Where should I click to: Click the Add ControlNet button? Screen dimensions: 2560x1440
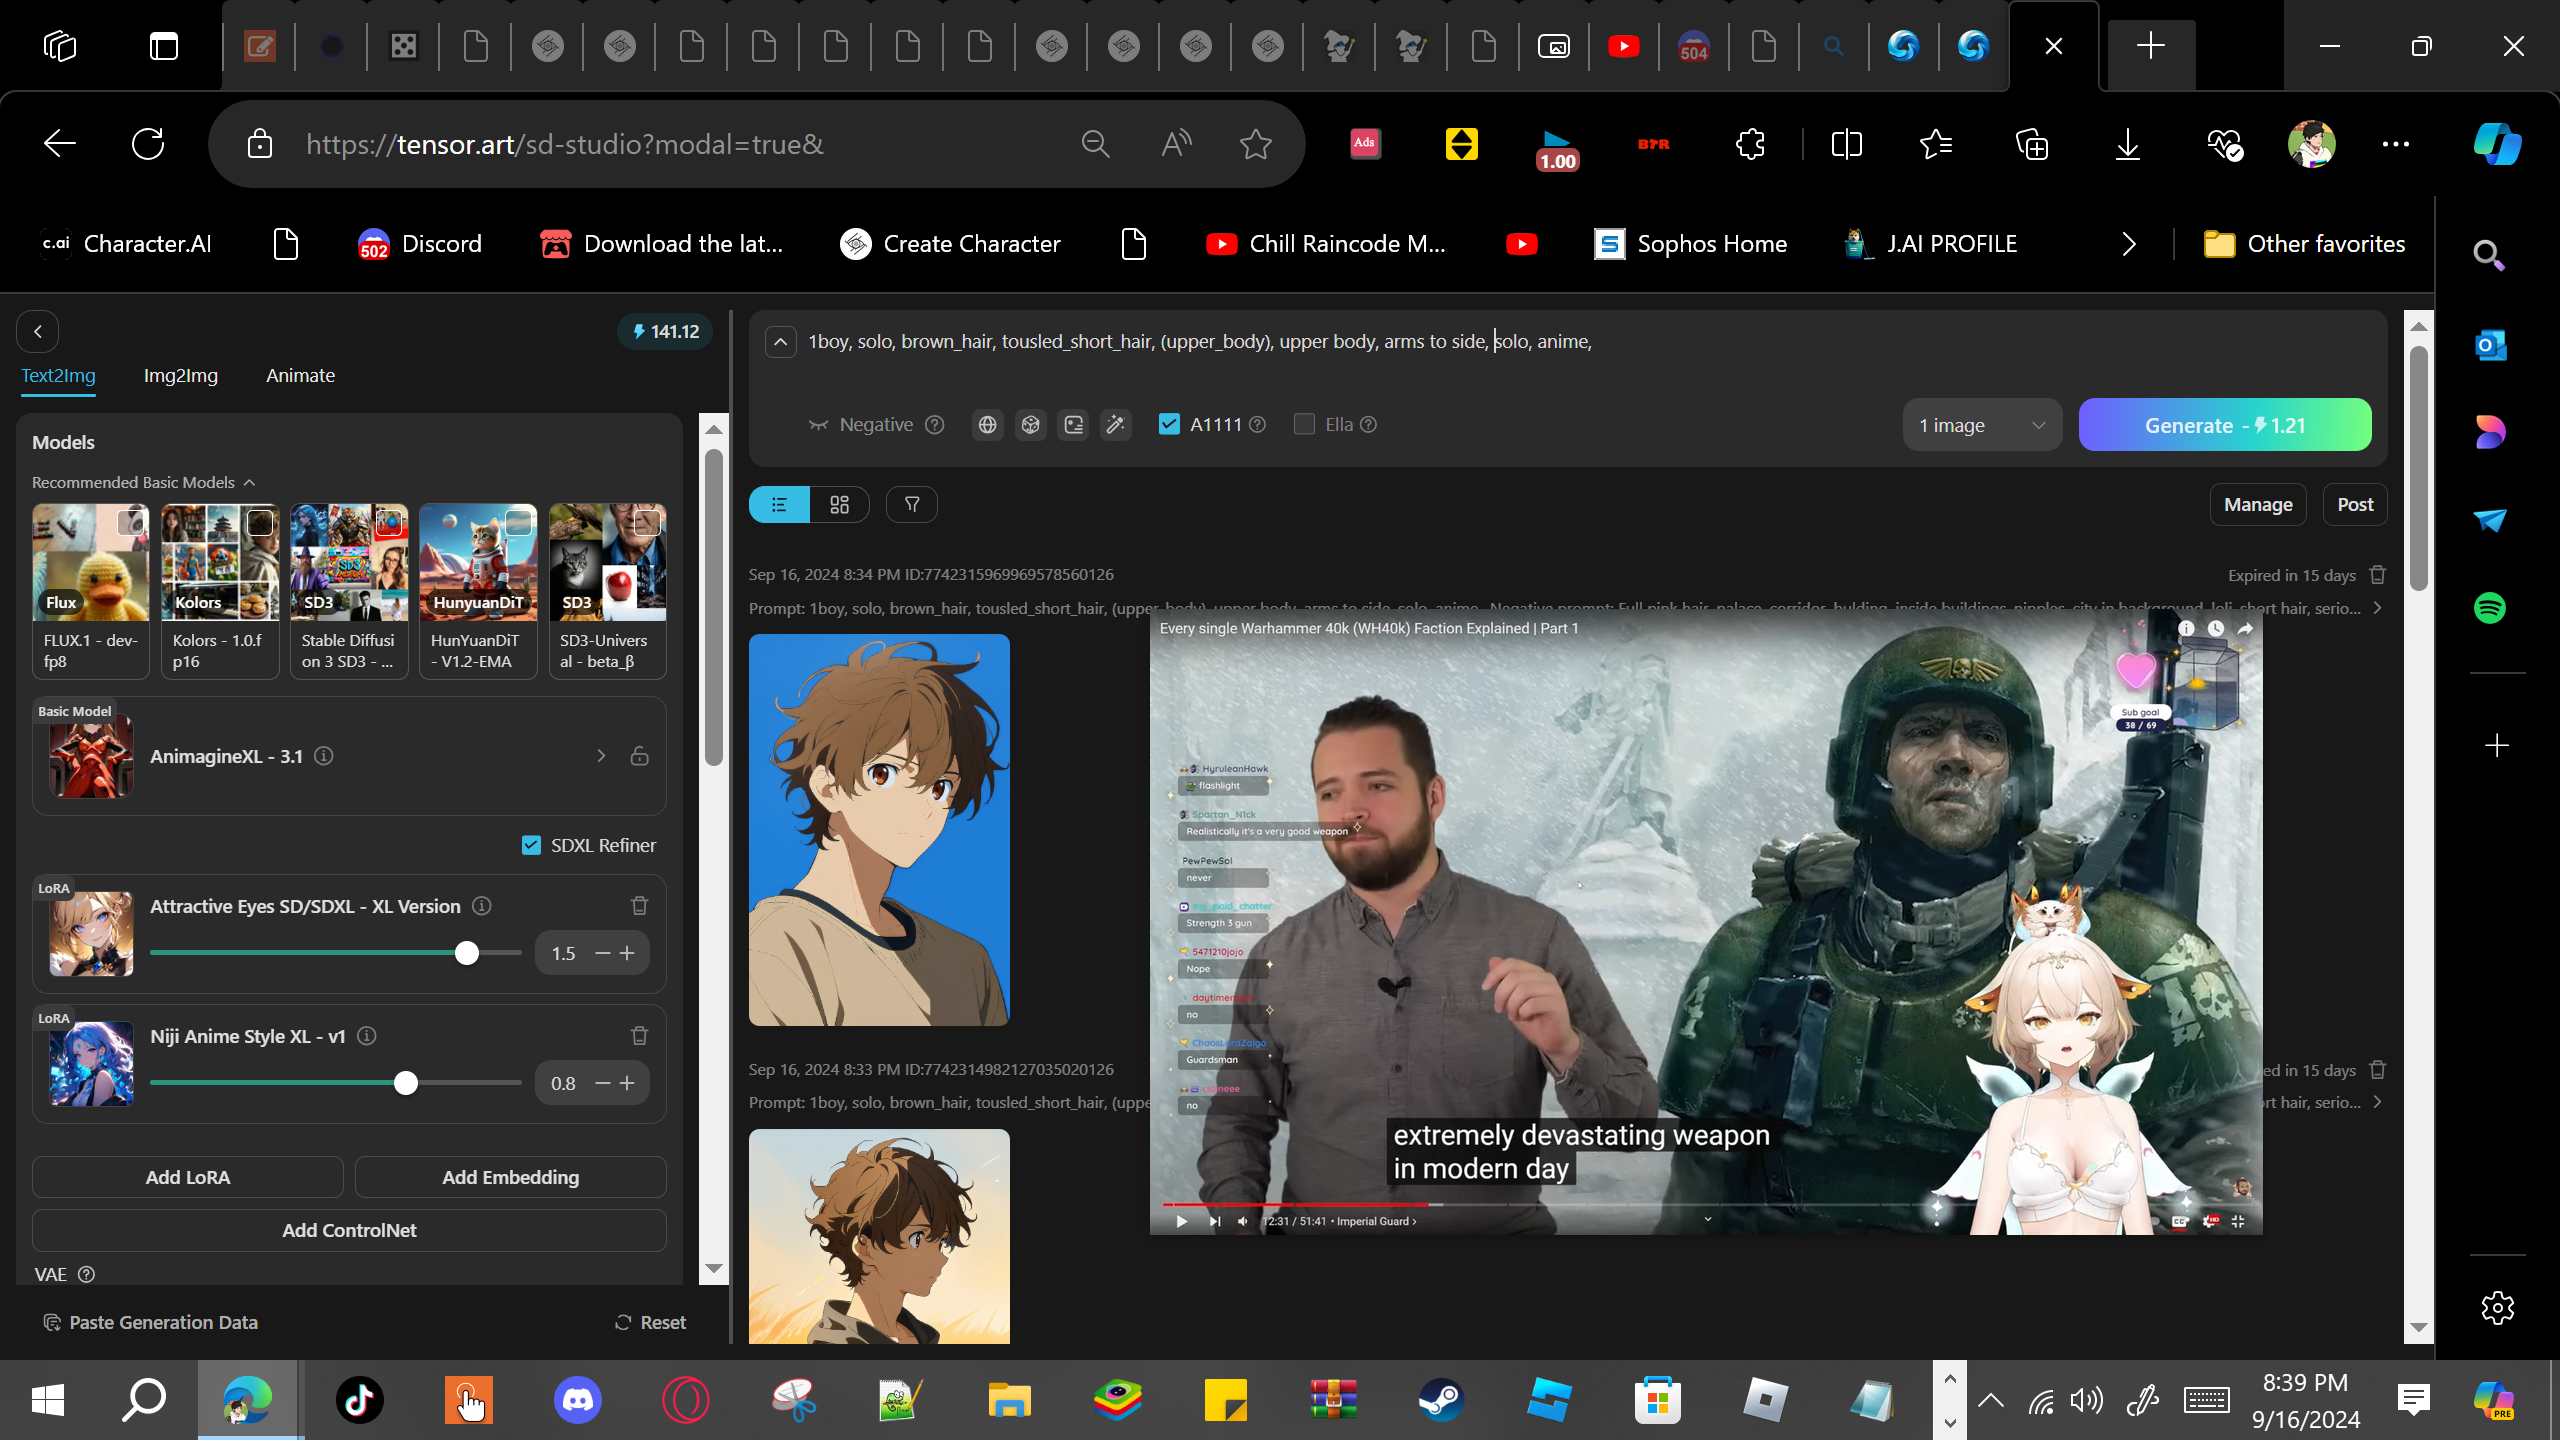349,1230
